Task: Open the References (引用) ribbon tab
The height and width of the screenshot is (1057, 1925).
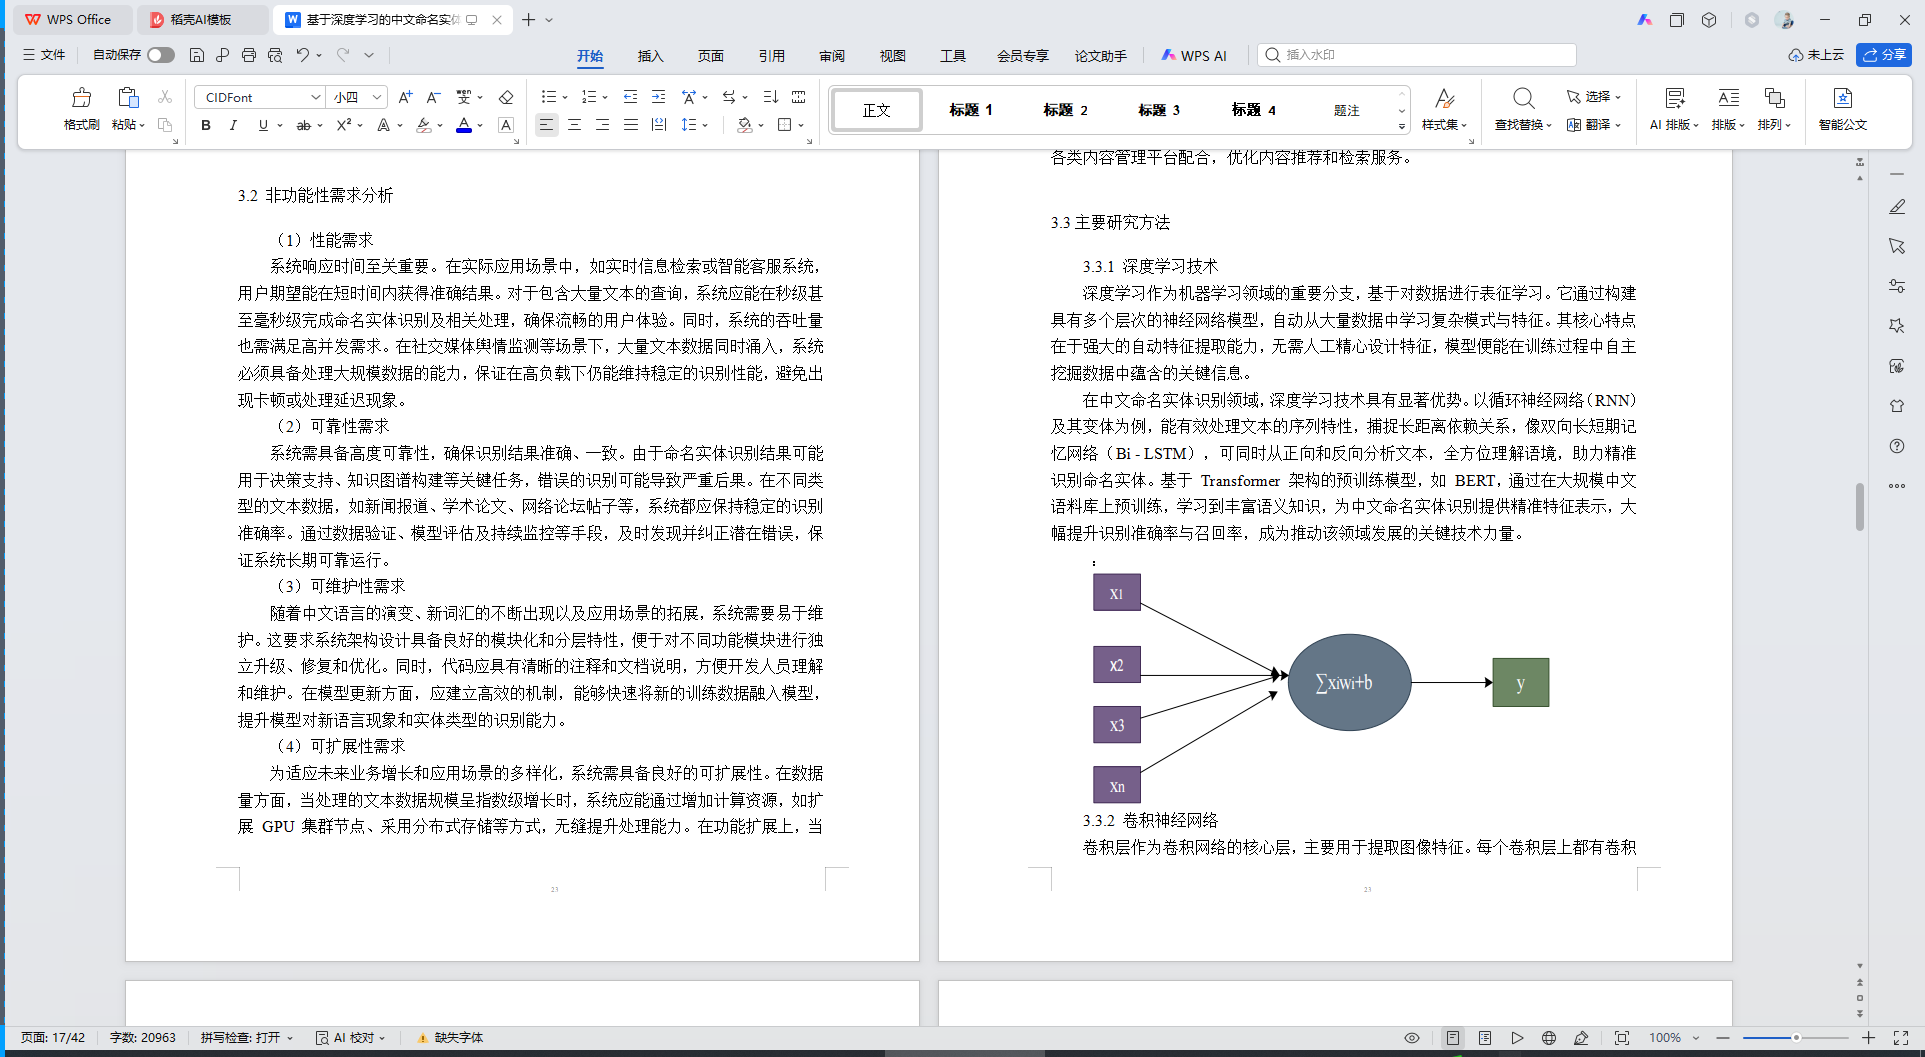Action: pyautogui.click(x=772, y=56)
